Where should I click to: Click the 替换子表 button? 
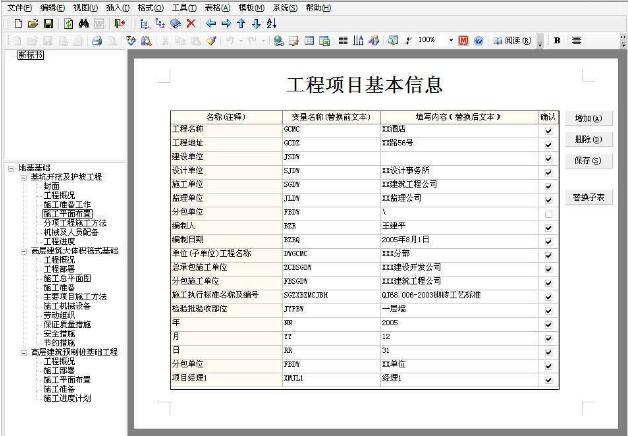click(588, 197)
